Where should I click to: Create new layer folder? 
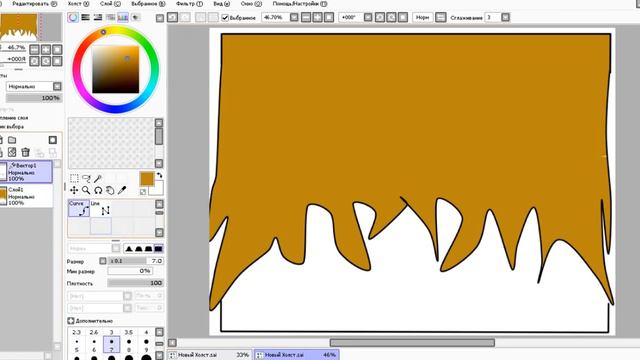(12, 140)
